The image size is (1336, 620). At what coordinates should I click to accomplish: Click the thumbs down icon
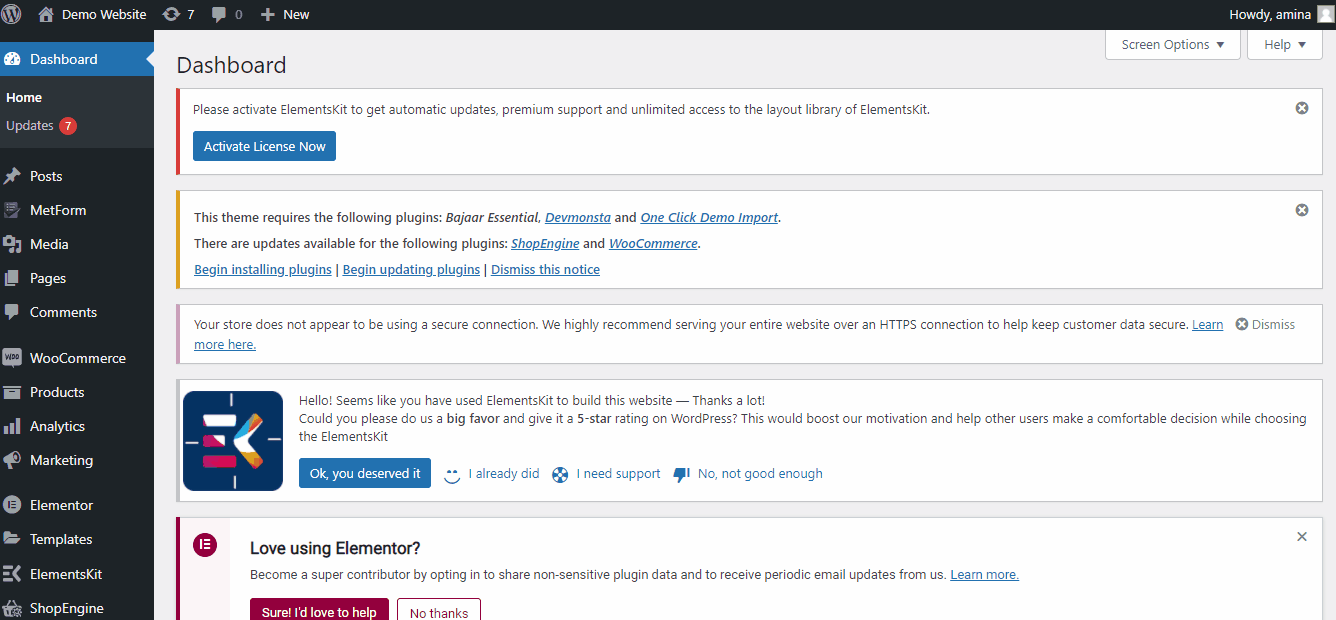pyautogui.click(x=681, y=474)
